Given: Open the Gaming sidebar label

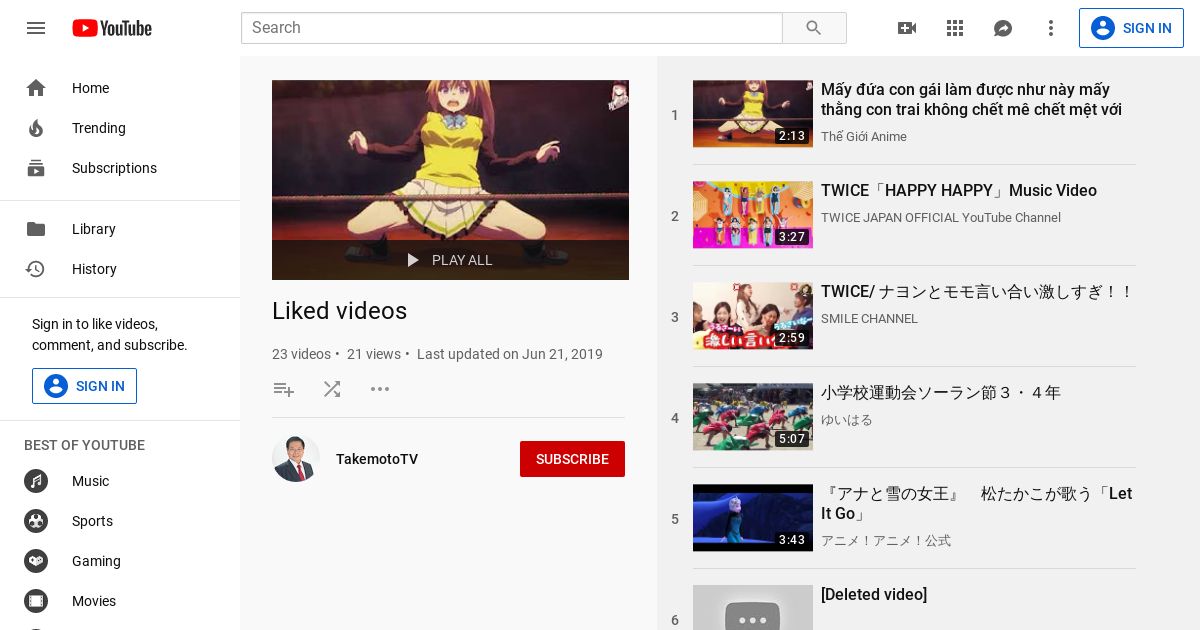Looking at the screenshot, I should (96, 561).
